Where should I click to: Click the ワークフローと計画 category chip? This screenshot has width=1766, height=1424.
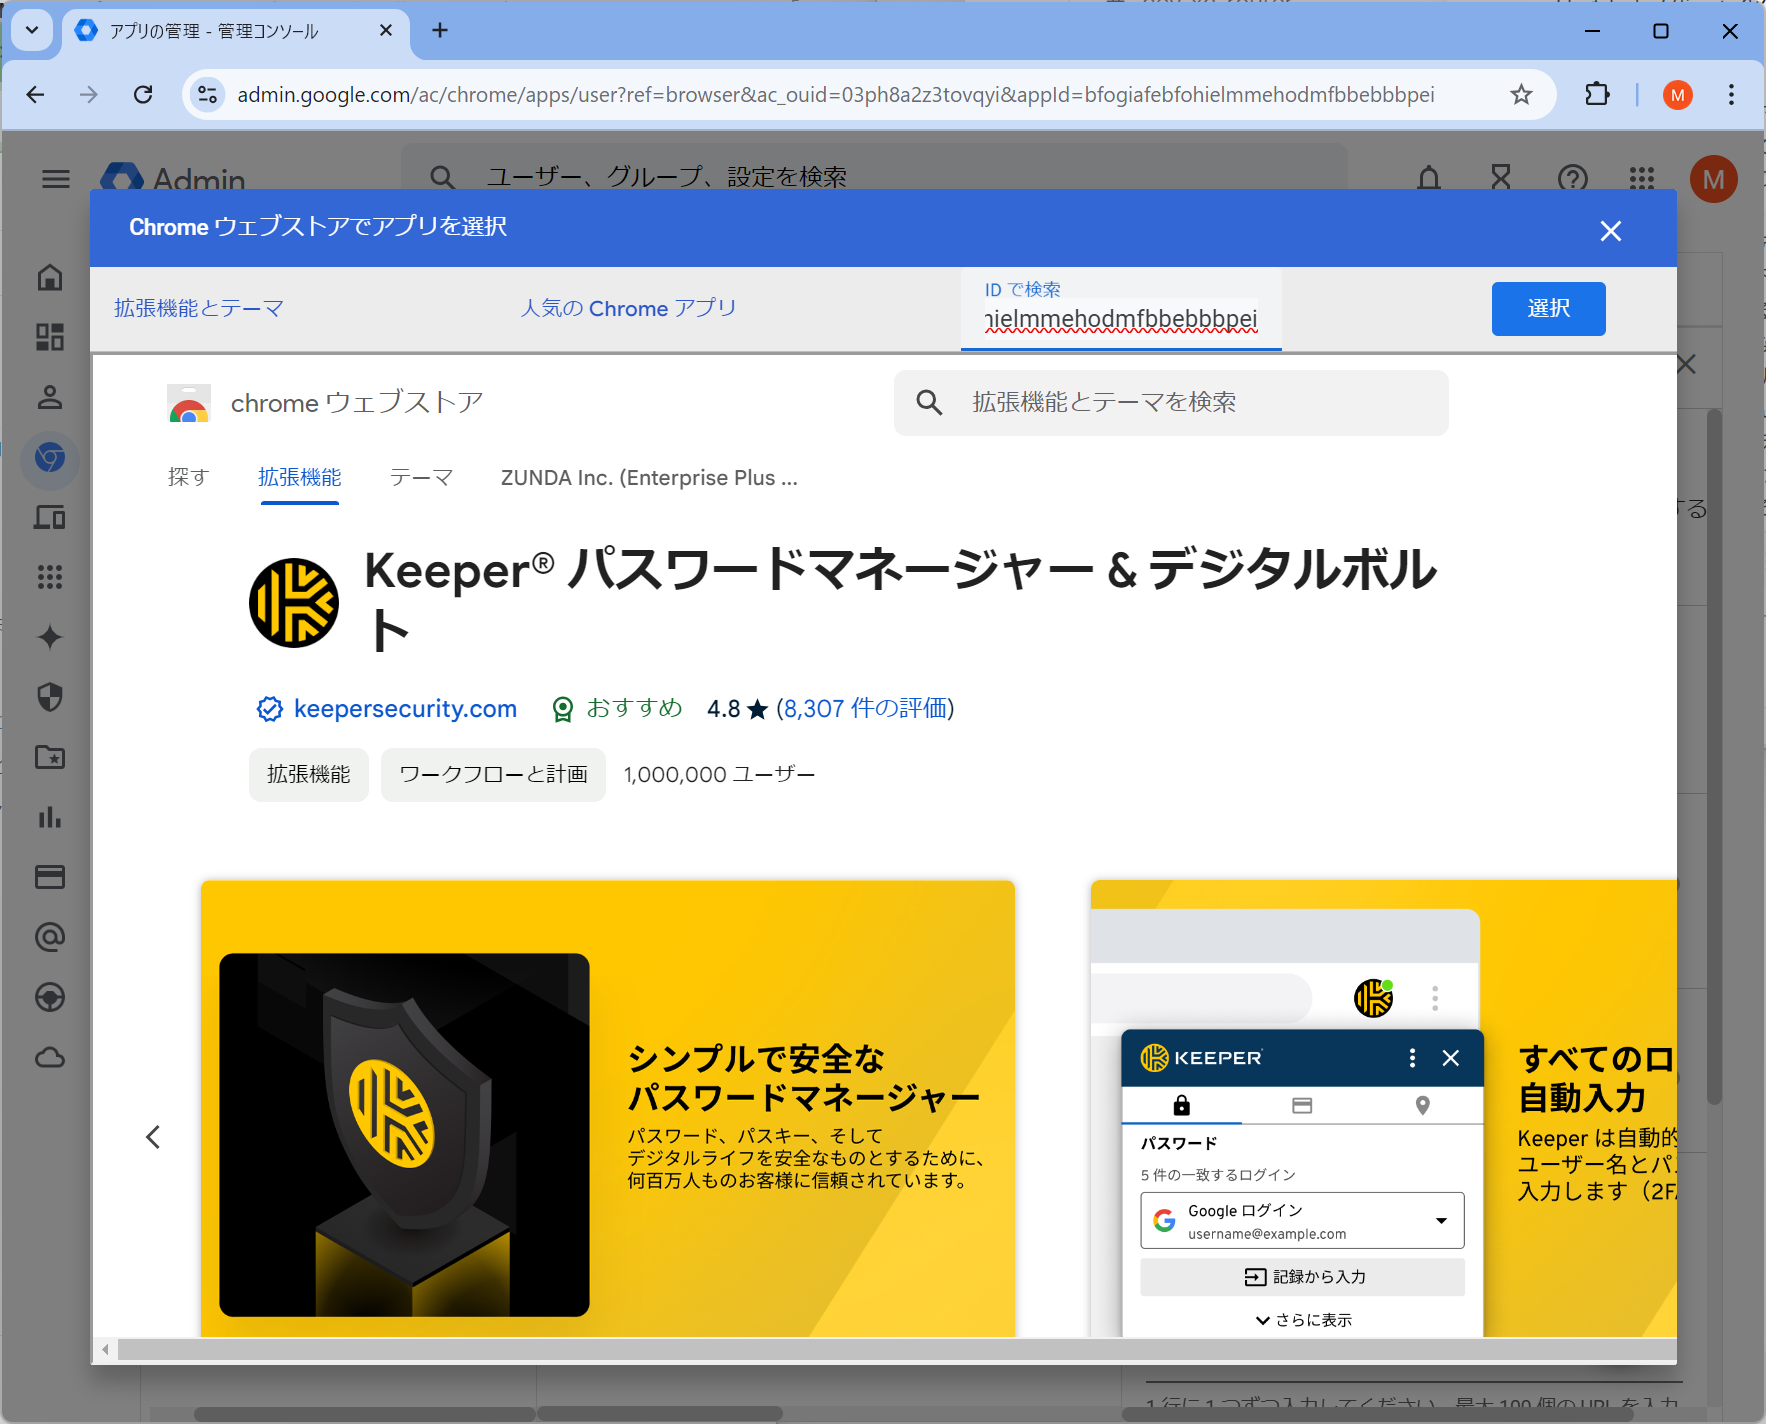click(493, 774)
